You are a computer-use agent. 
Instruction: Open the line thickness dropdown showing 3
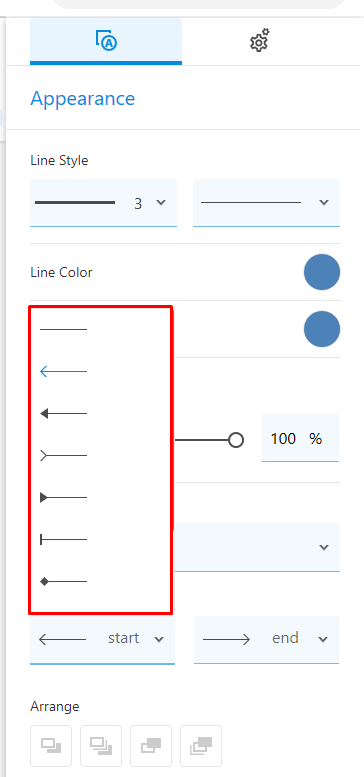tap(104, 203)
